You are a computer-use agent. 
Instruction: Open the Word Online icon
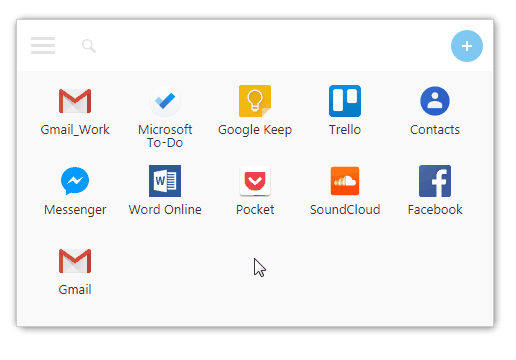tap(165, 181)
